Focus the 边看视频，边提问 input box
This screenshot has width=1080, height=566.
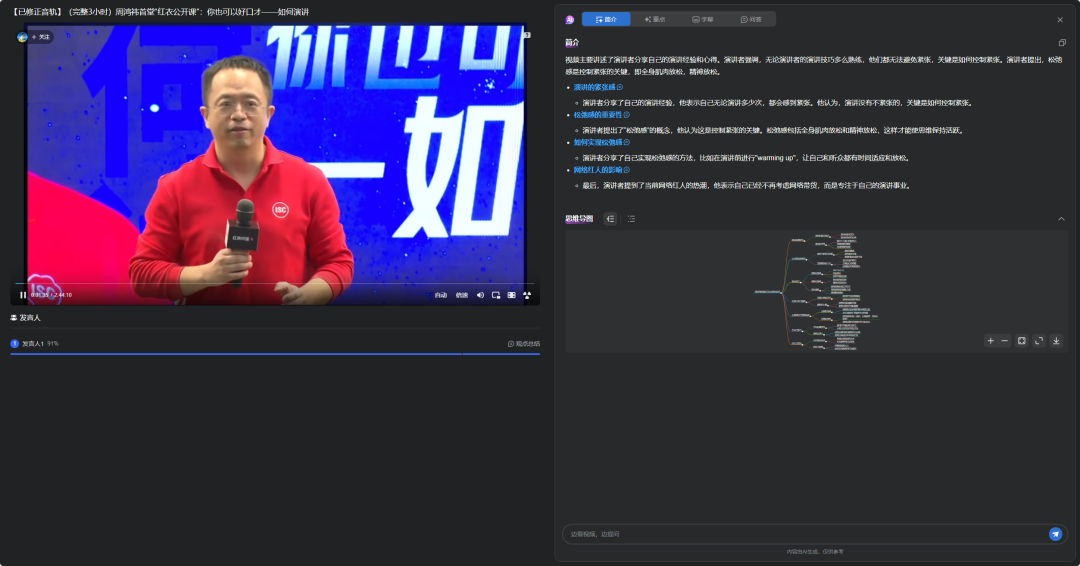point(806,534)
